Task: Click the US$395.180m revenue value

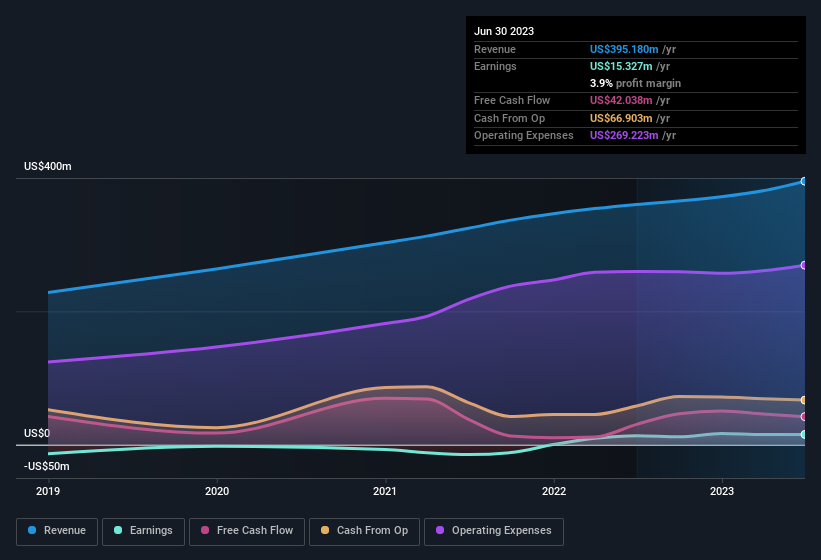Action: point(624,49)
